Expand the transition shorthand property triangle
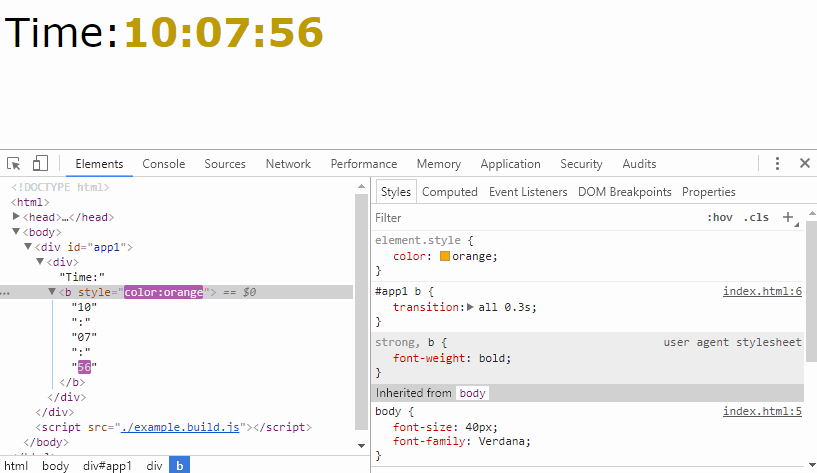The image size is (817, 473). point(470,307)
